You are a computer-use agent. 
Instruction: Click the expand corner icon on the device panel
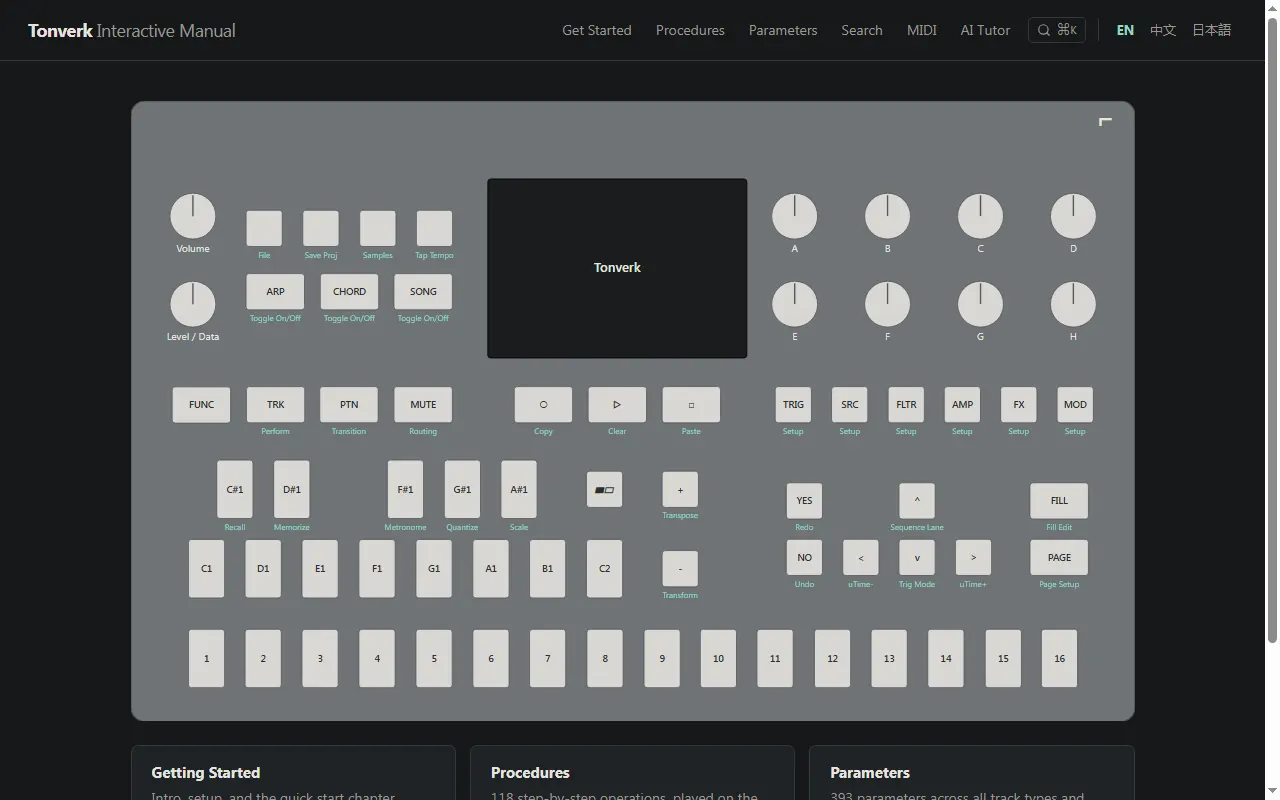[x=1105, y=121]
